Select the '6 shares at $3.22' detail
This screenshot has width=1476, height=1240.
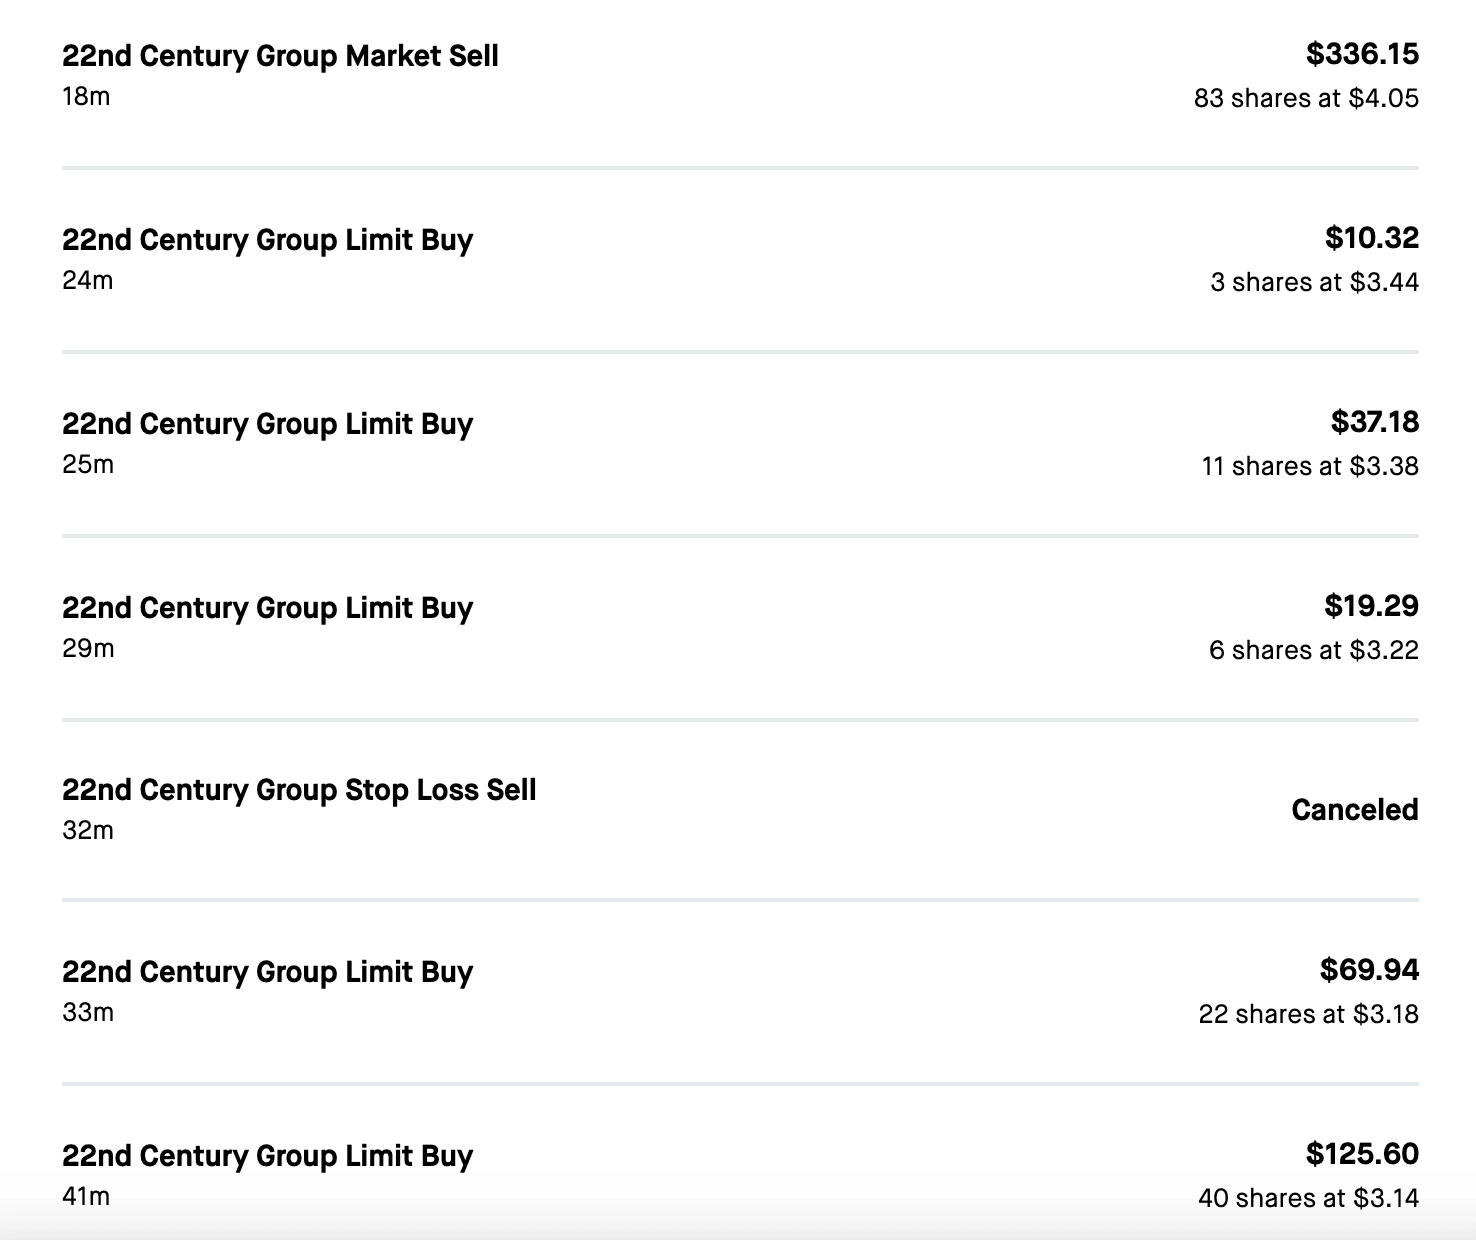pyautogui.click(x=1313, y=650)
